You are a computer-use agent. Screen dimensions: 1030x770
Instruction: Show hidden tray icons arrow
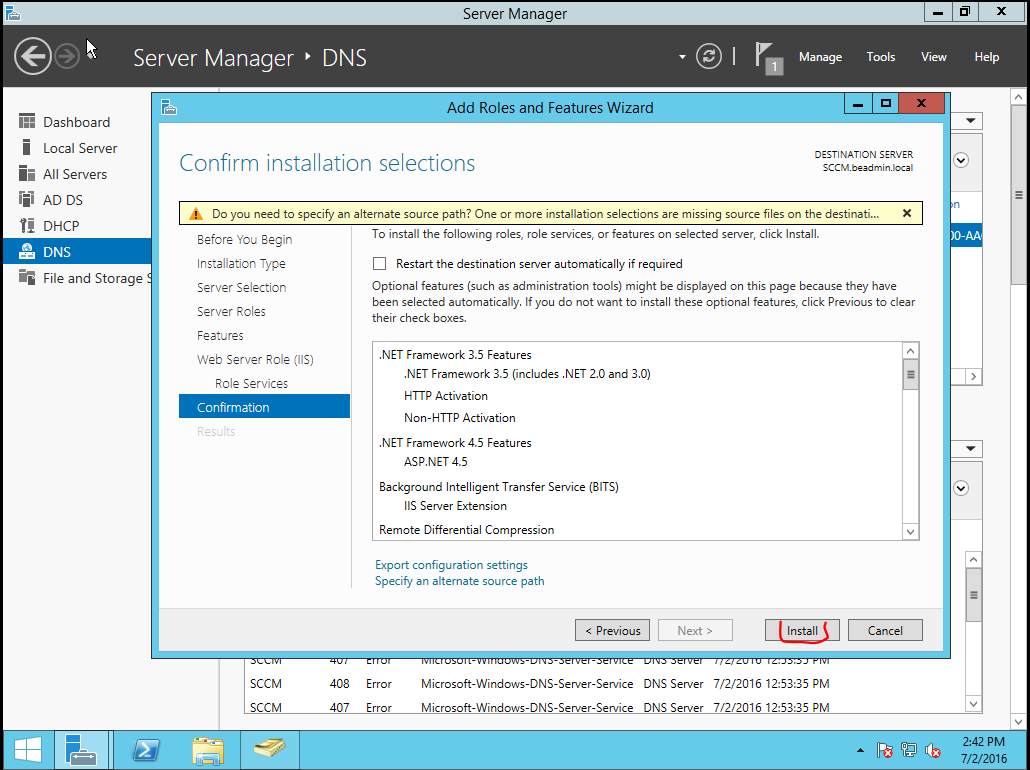(x=861, y=750)
